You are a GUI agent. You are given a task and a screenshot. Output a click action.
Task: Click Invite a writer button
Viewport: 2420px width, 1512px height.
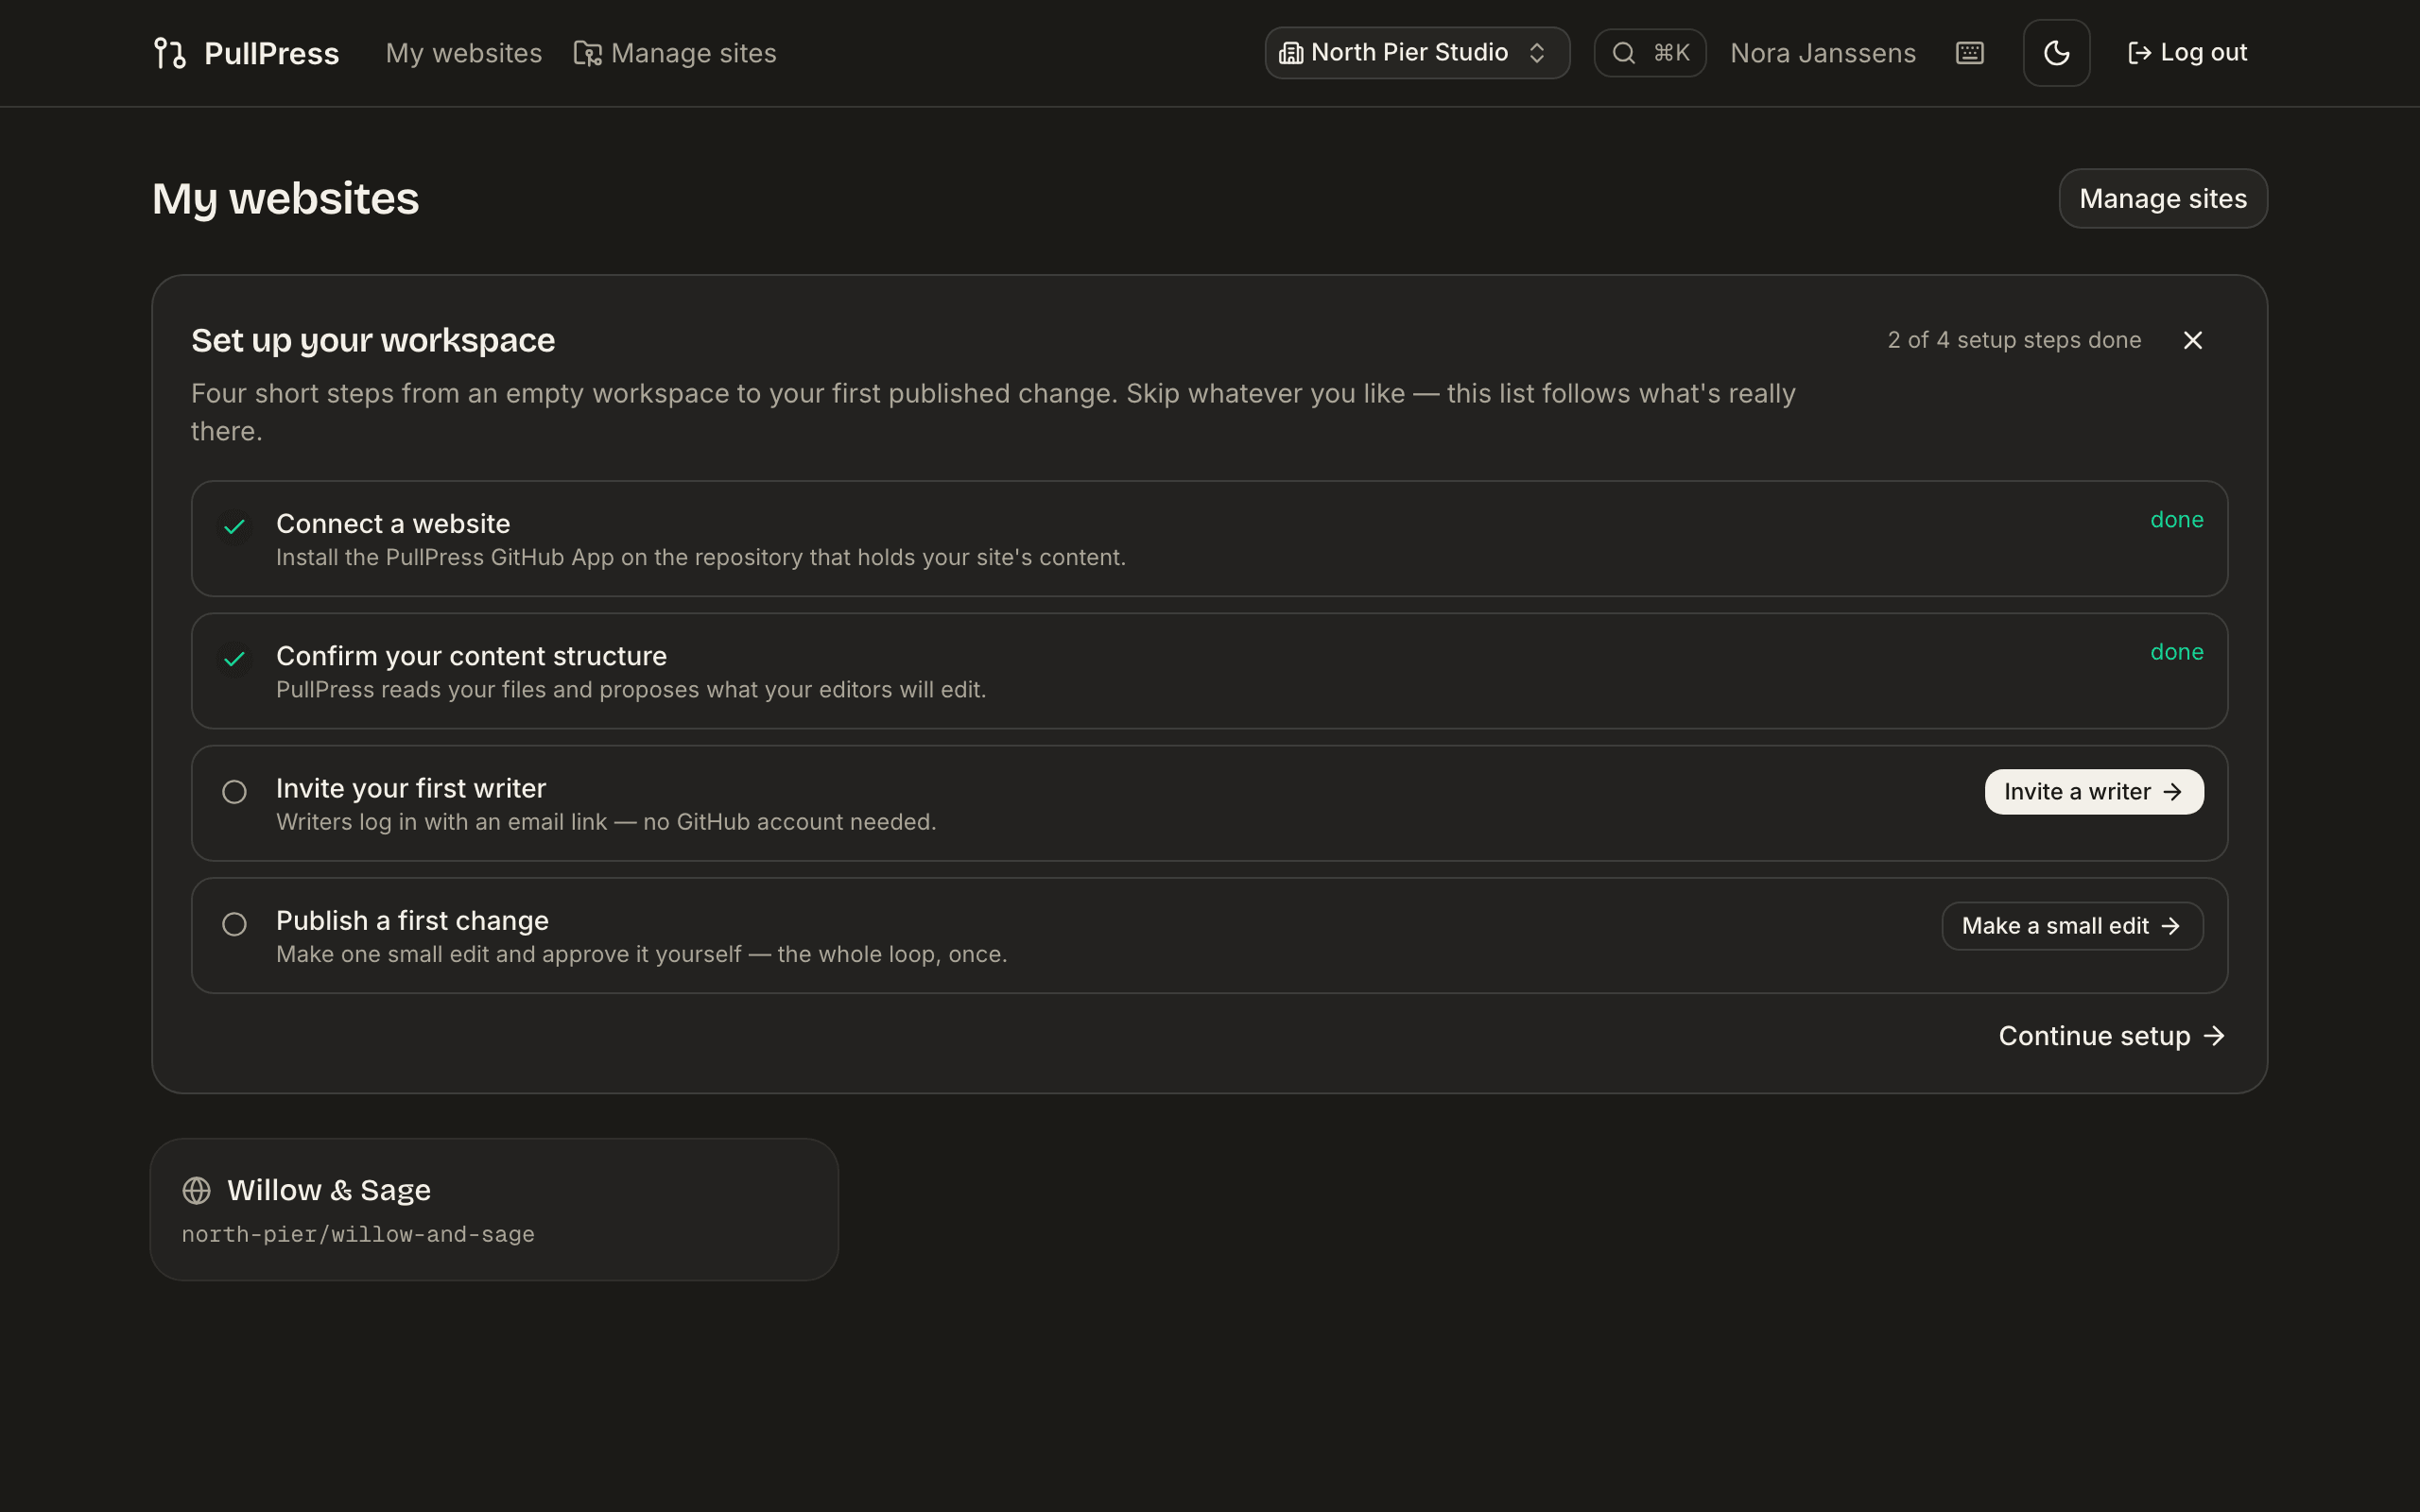click(x=2094, y=792)
